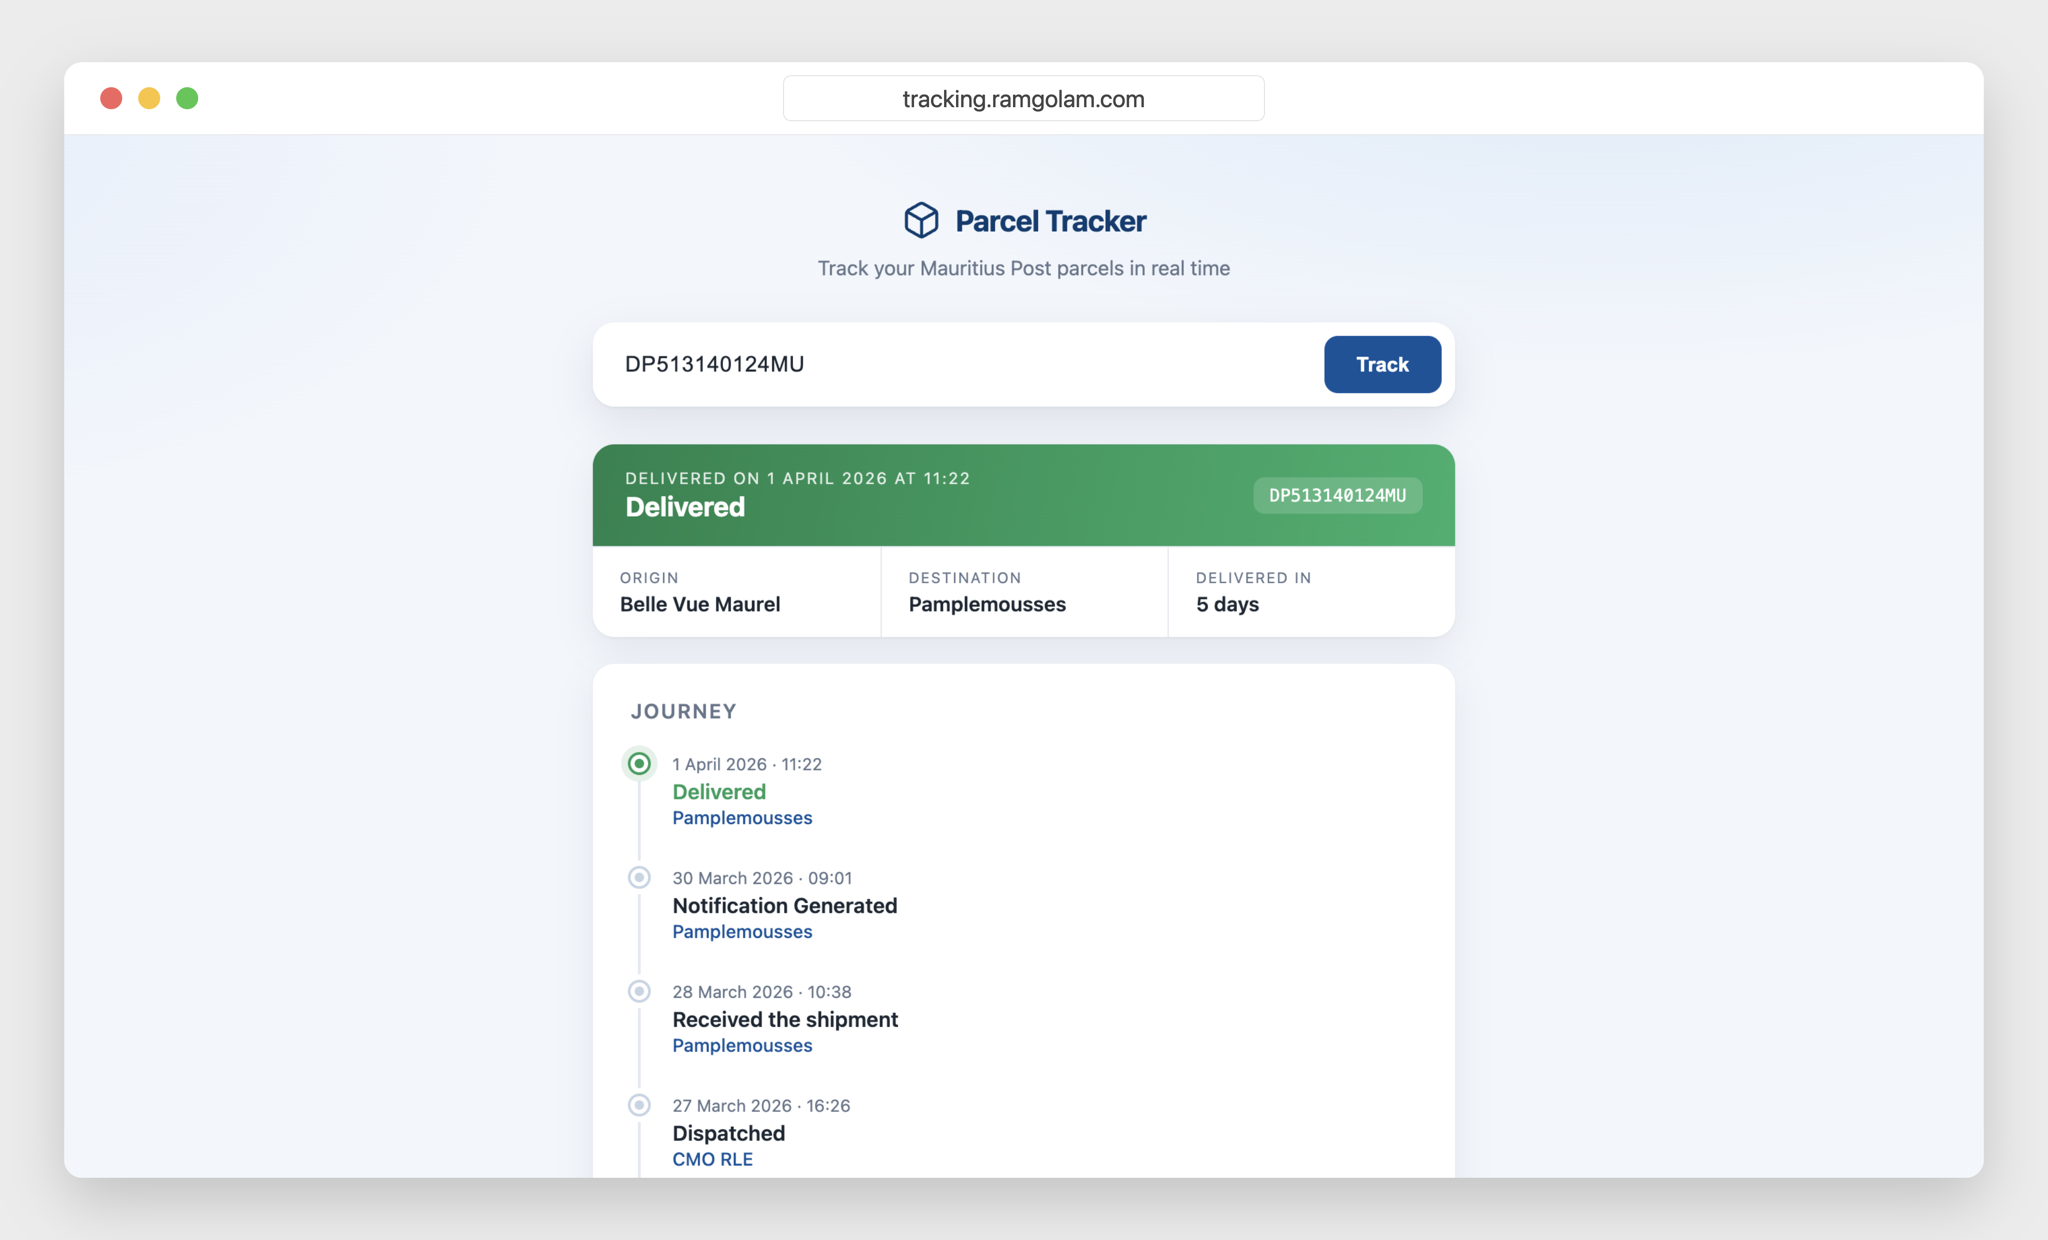Click the blue Track button
This screenshot has width=2048, height=1240.
tap(1382, 364)
